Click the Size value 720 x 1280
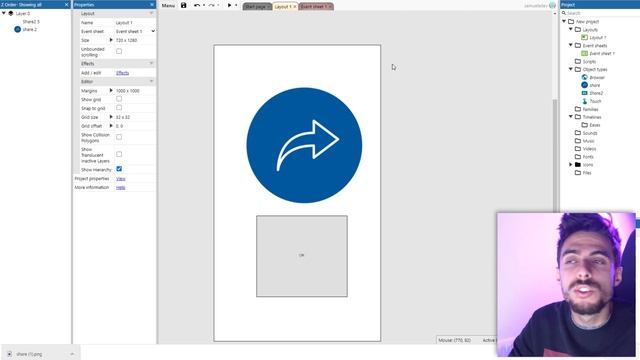 click(x=127, y=40)
